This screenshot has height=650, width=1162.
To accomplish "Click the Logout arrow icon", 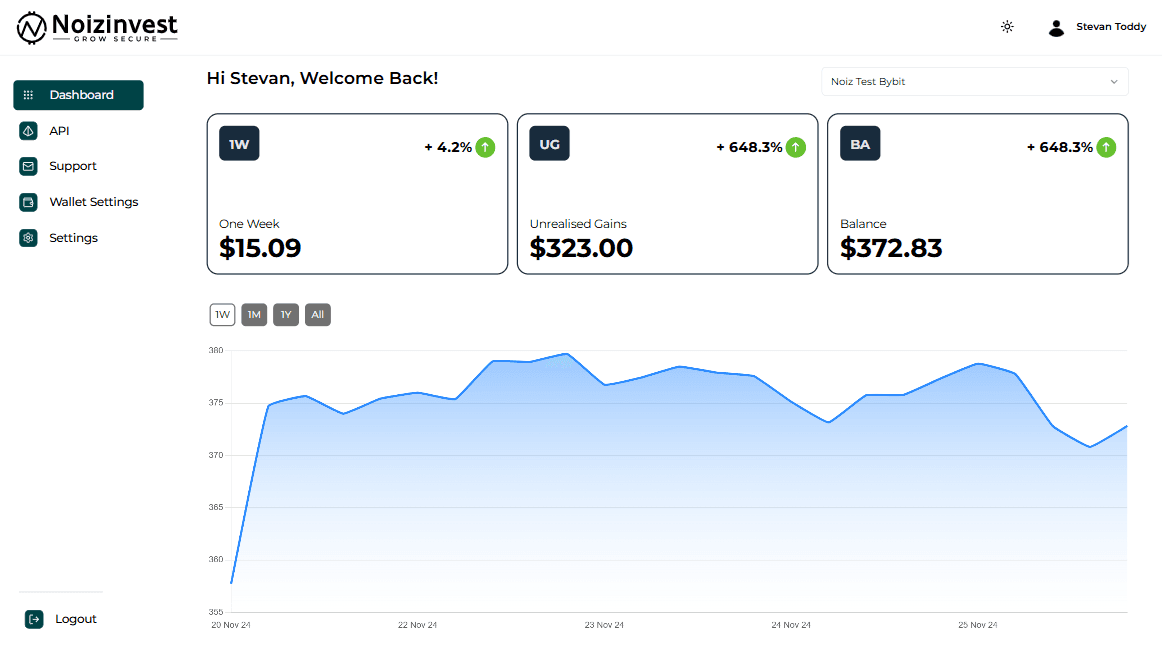I will 34,619.
